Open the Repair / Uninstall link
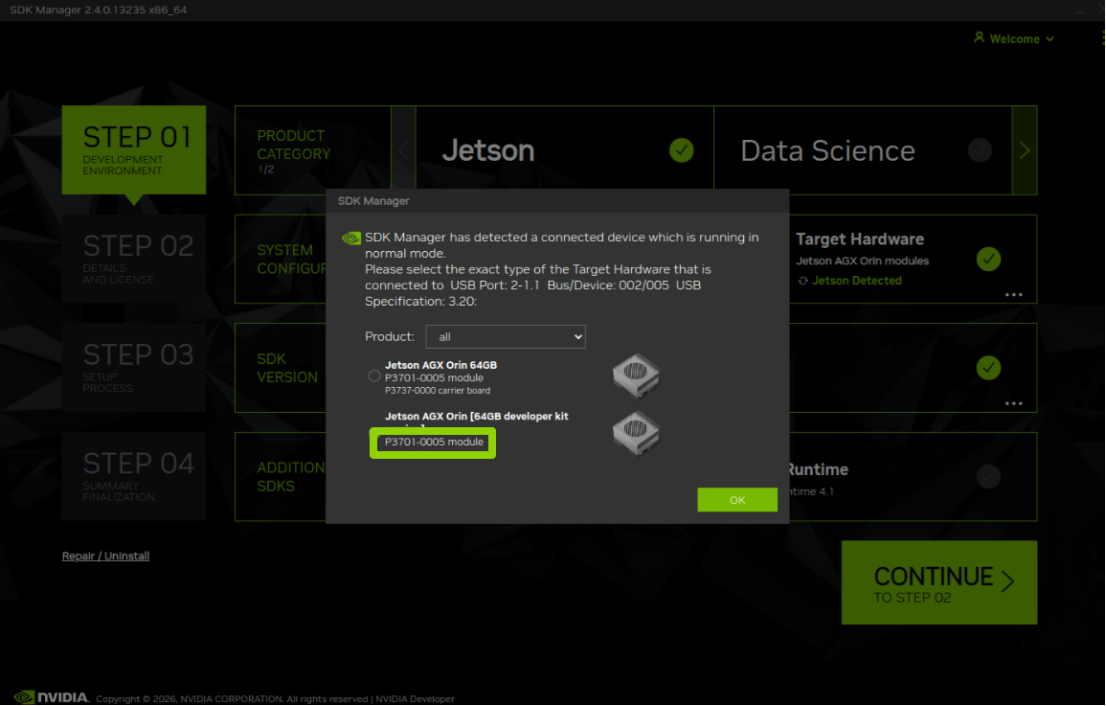The width and height of the screenshot is (1106, 706). [105, 556]
